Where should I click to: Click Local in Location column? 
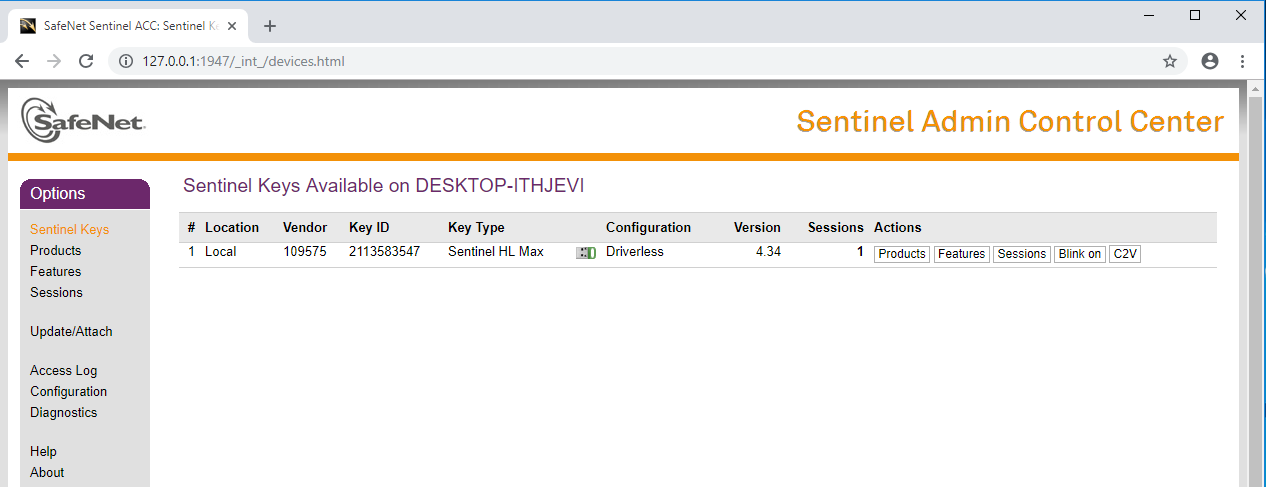pyautogui.click(x=220, y=252)
